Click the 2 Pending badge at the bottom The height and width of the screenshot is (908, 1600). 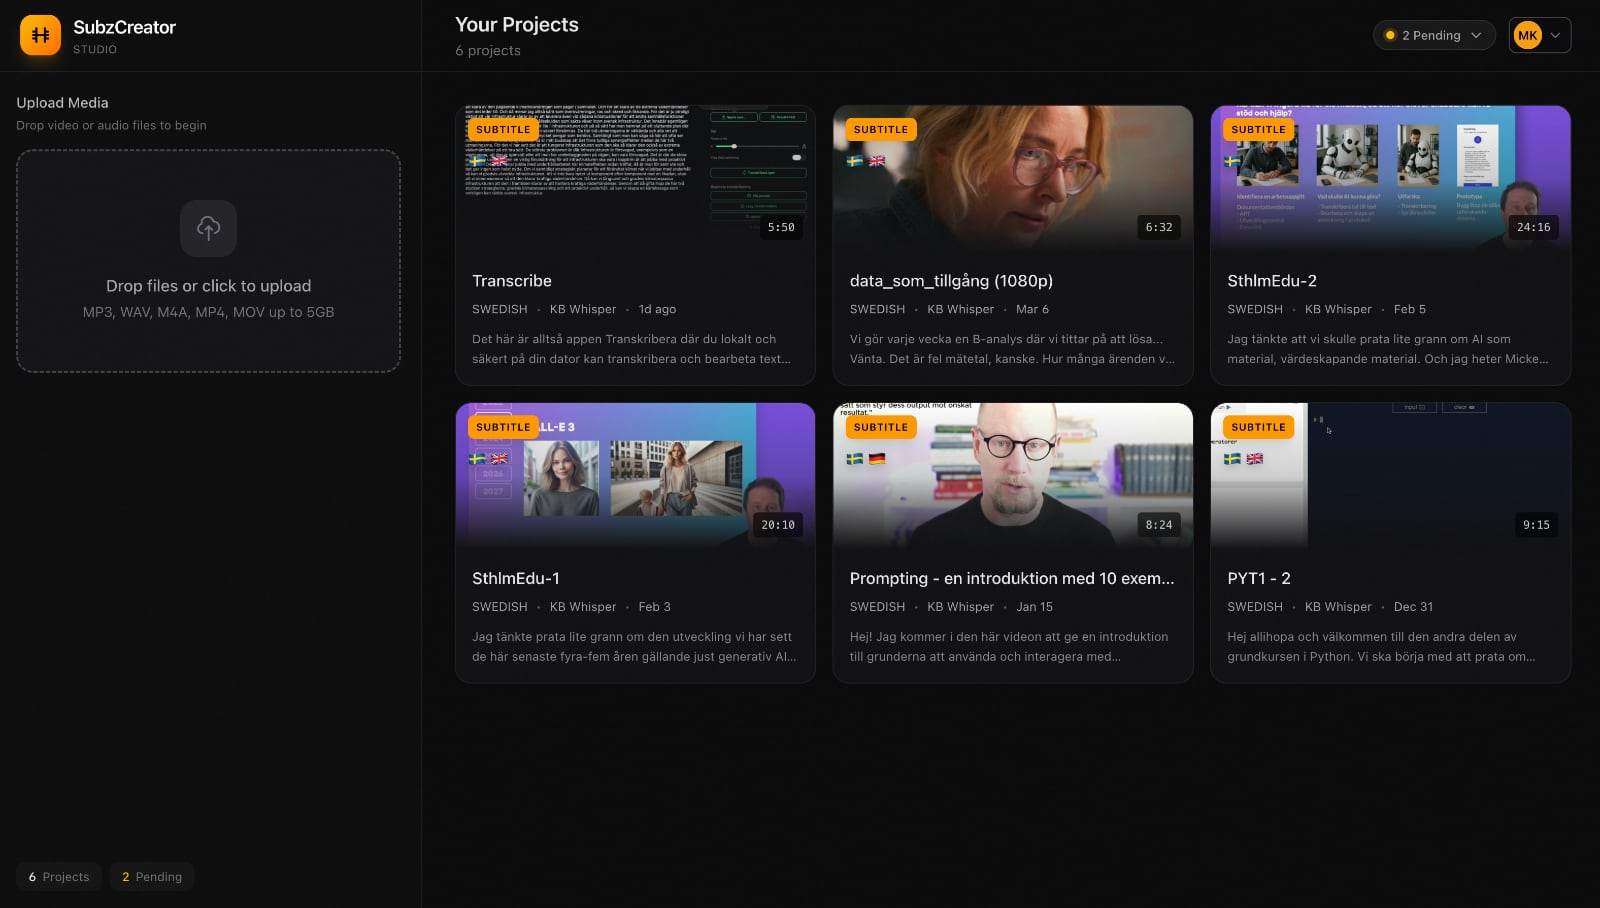(x=151, y=876)
